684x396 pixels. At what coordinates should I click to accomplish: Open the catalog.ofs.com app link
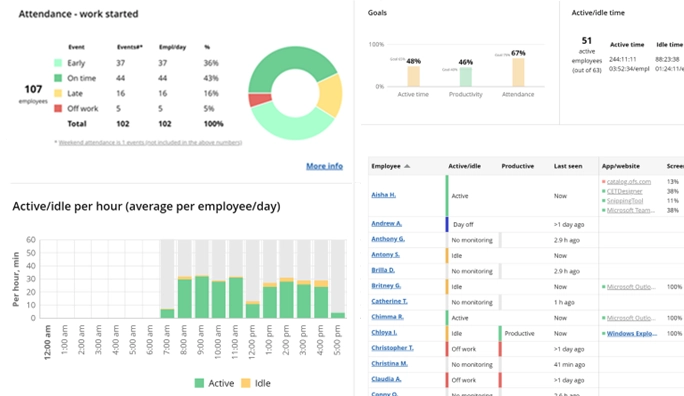[629, 181]
